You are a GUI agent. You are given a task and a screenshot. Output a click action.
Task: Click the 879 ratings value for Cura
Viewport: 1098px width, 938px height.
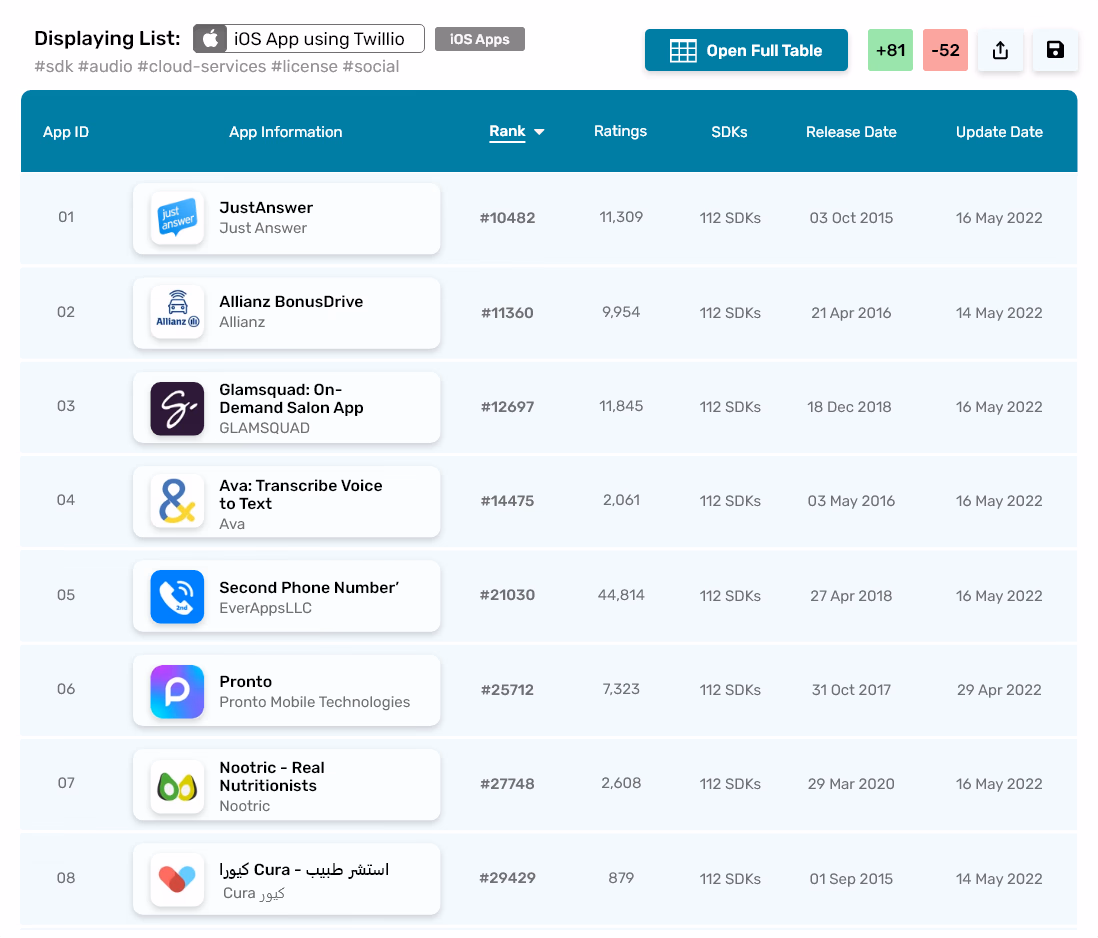tap(621, 878)
